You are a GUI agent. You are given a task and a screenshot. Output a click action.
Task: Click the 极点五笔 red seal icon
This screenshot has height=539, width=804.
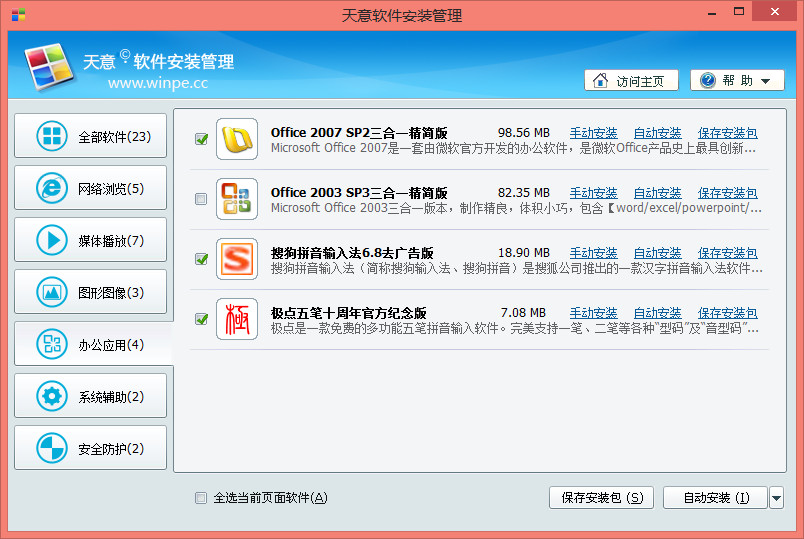point(236,319)
